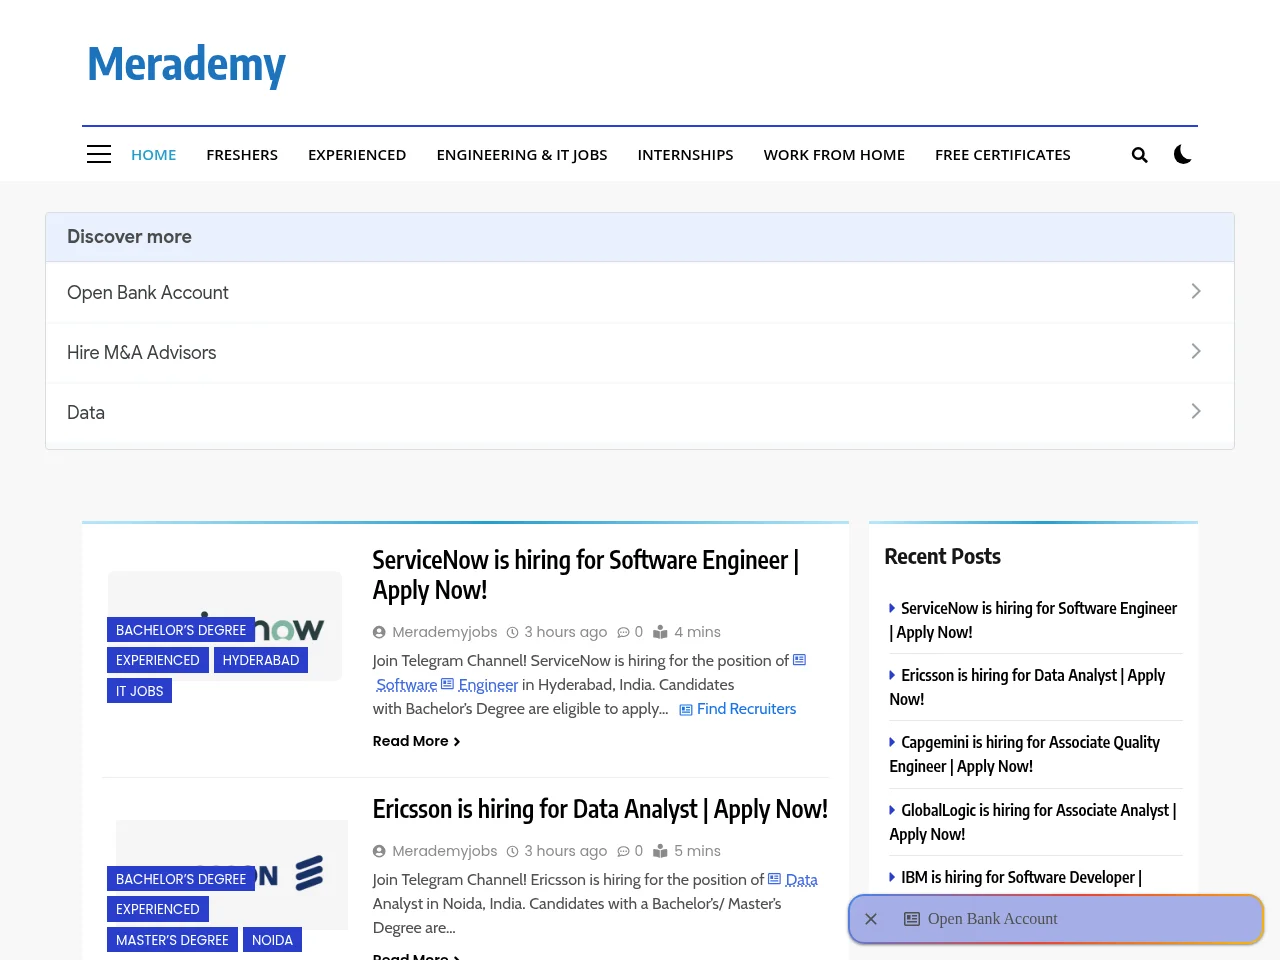Toggle dark mode moon icon
Screen dimensions: 1280x960
[x=1183, y=154]
